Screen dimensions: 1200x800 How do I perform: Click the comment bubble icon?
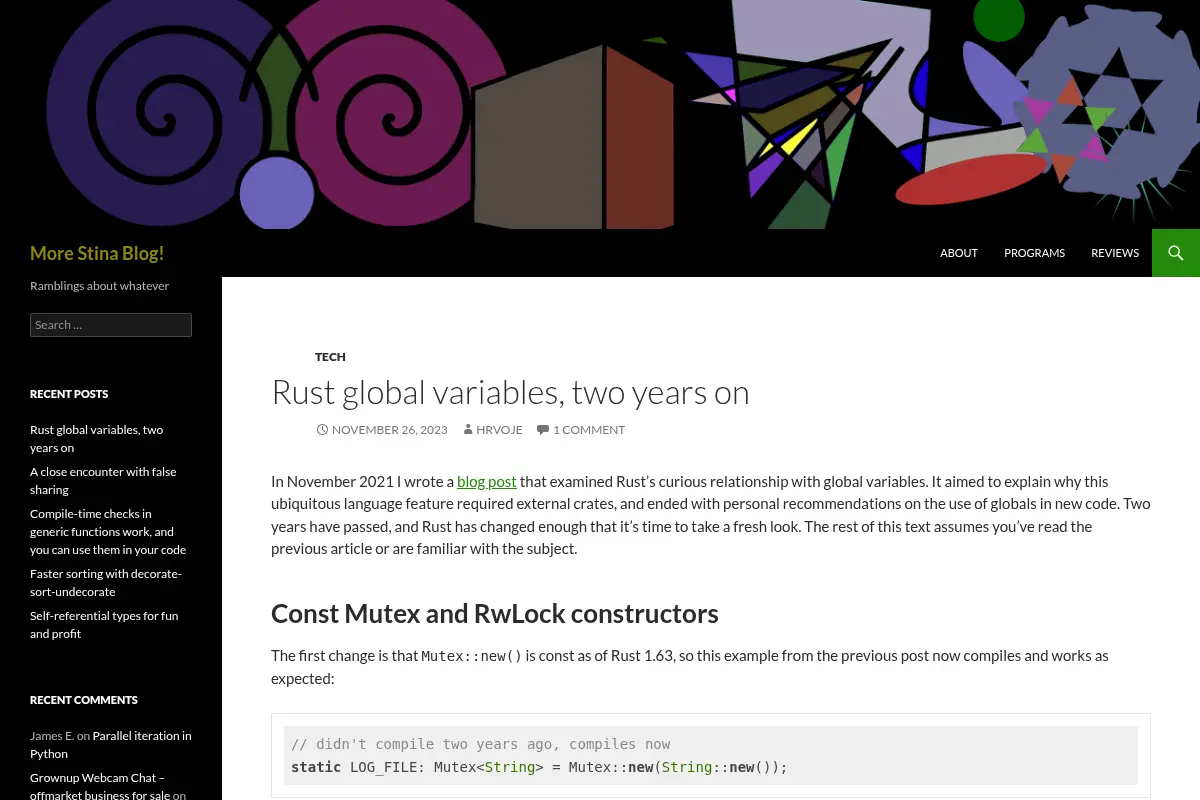coord(543,430)
